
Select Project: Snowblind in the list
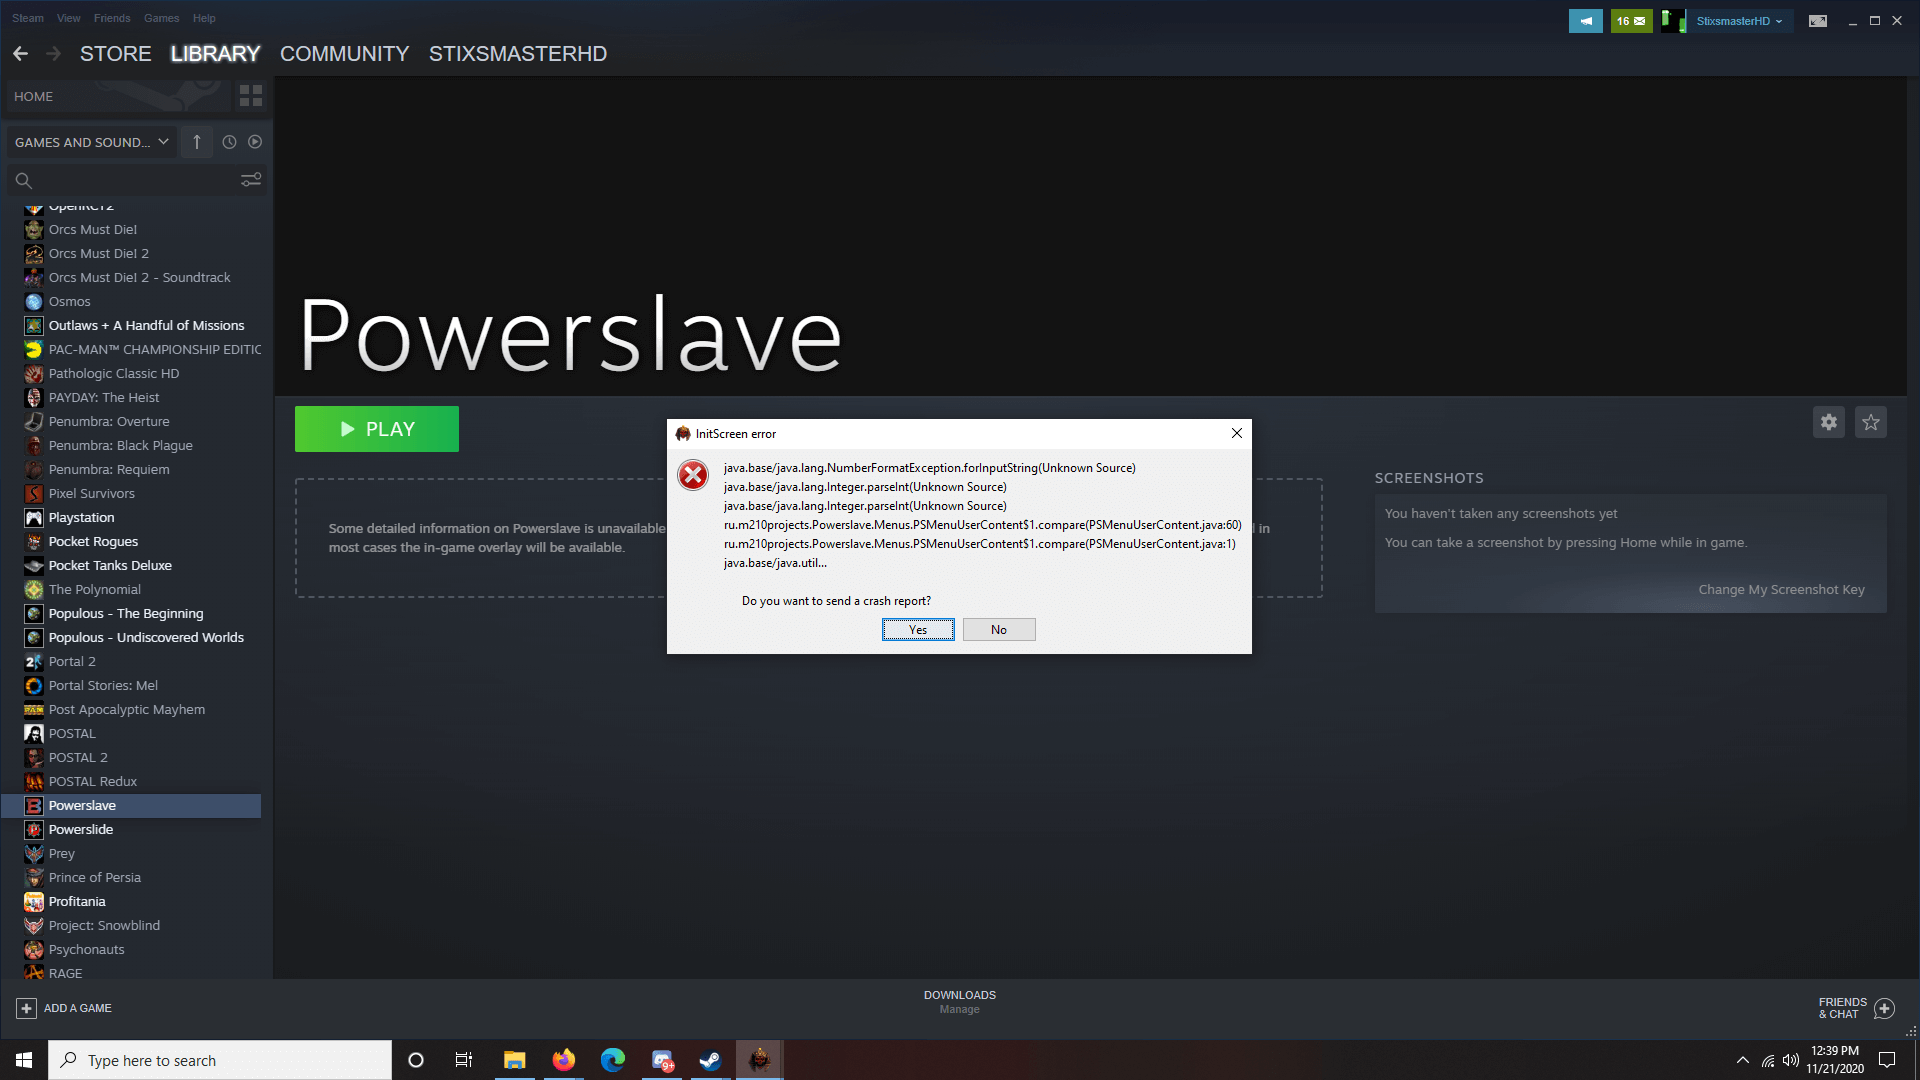(132, 925)
